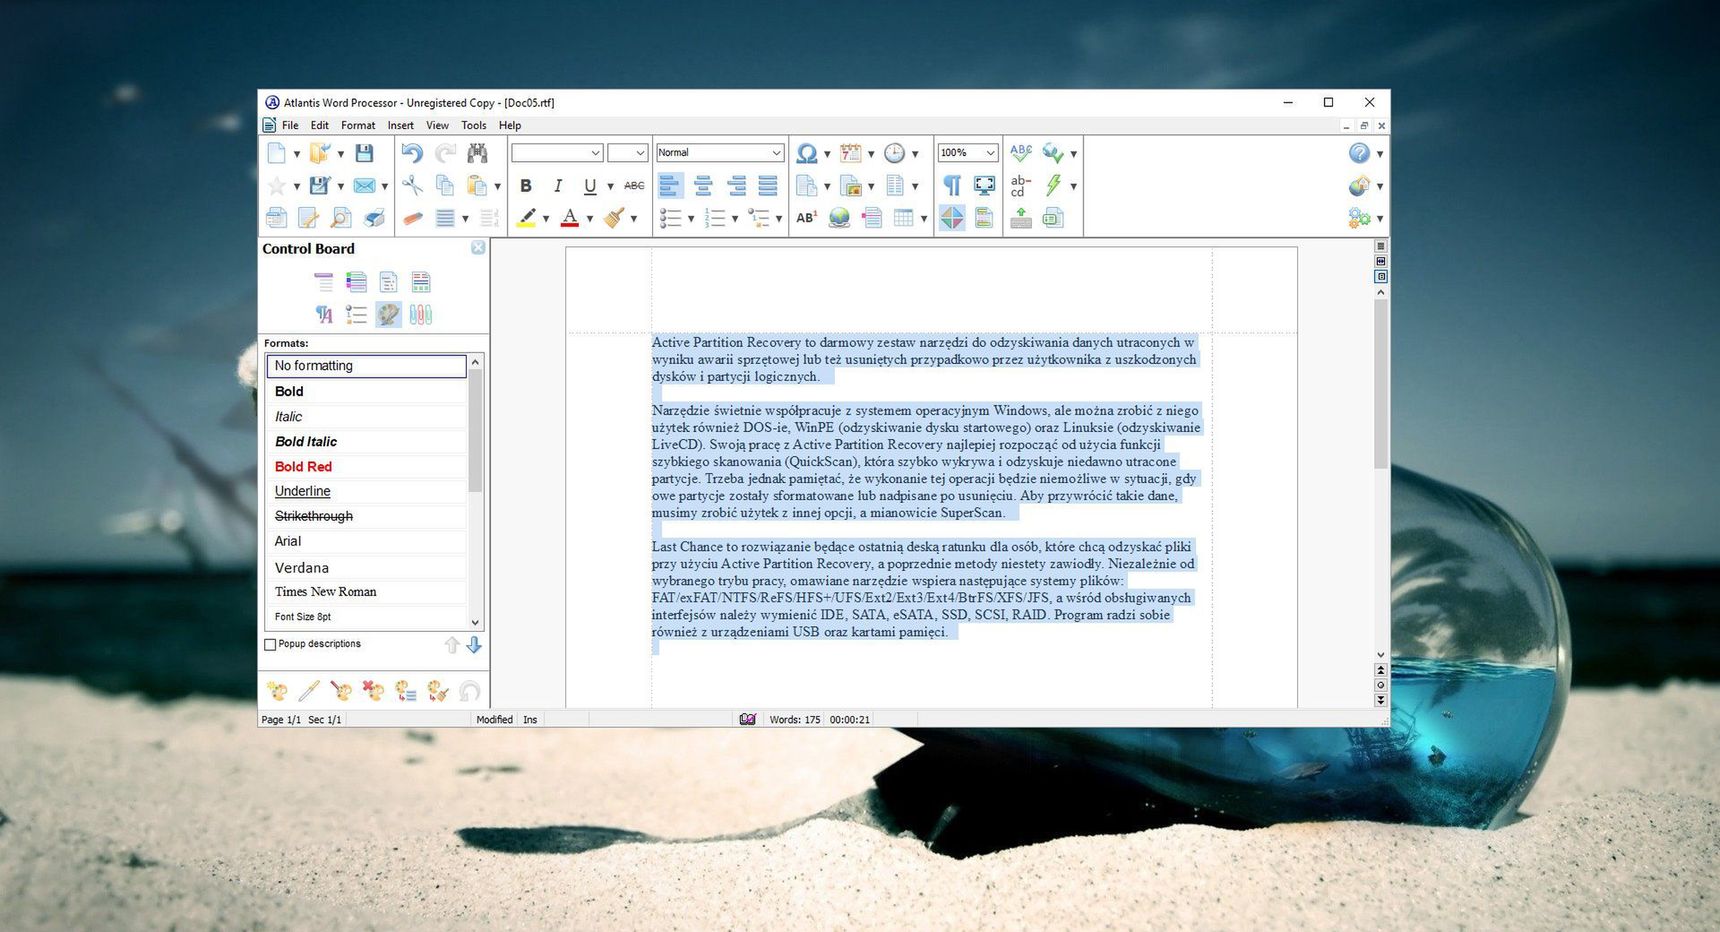Click the book icon in status bar
The width and height of the screenshot is (1720, 932).
coord(747,719)
